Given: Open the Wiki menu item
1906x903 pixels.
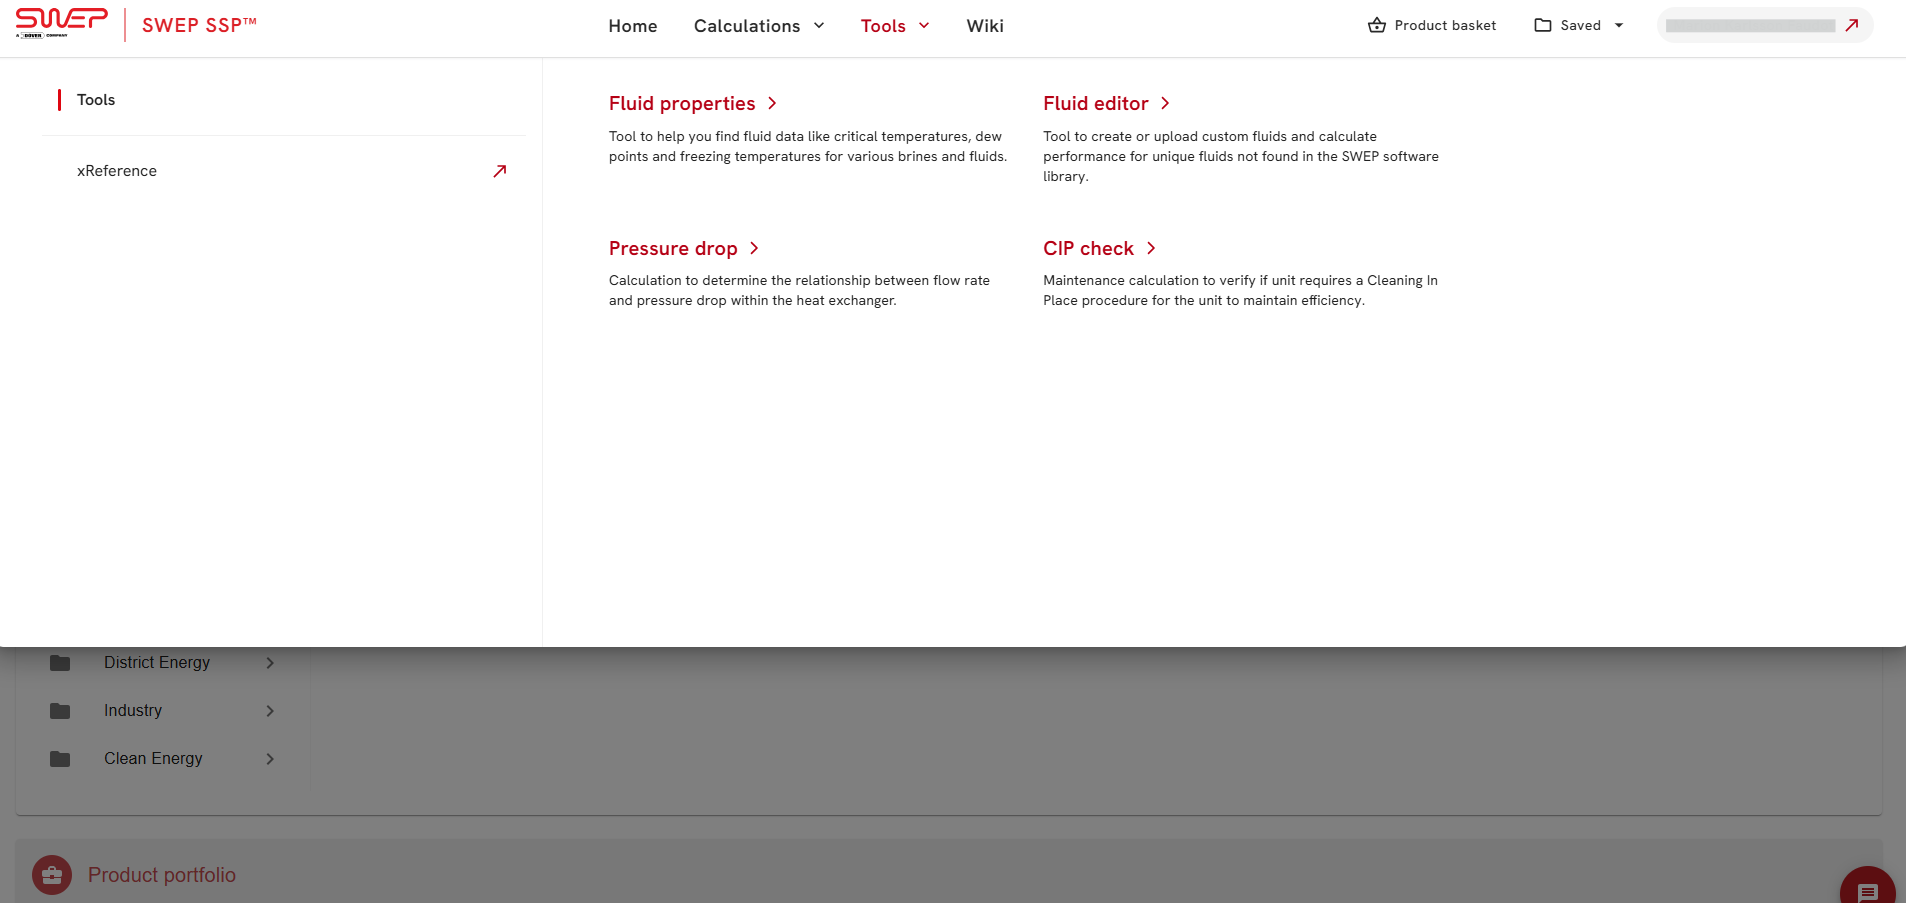Looking at the screenshot, I should 984,26.
